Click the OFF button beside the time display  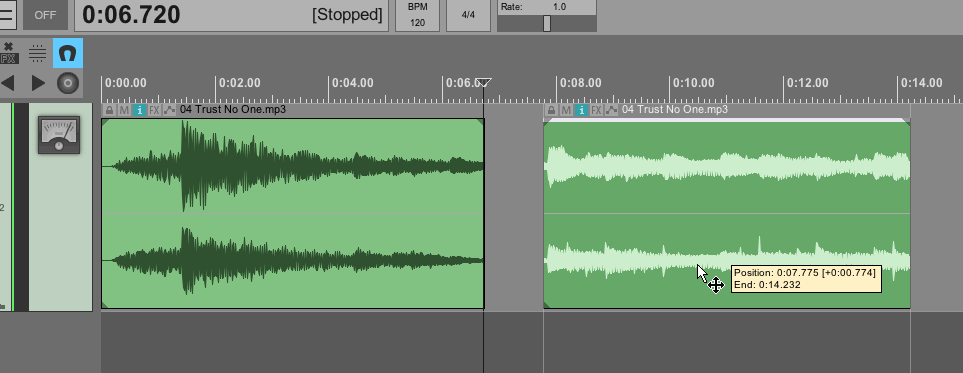point(45,15)
